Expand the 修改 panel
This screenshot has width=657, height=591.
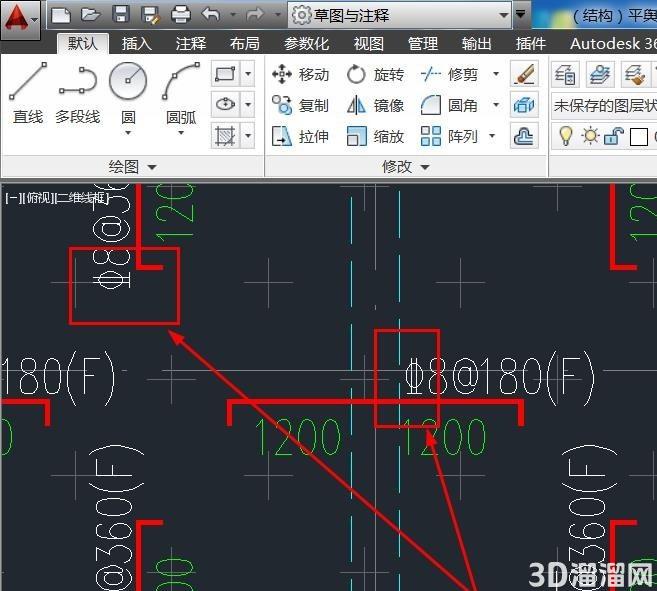tap(406, 167)
